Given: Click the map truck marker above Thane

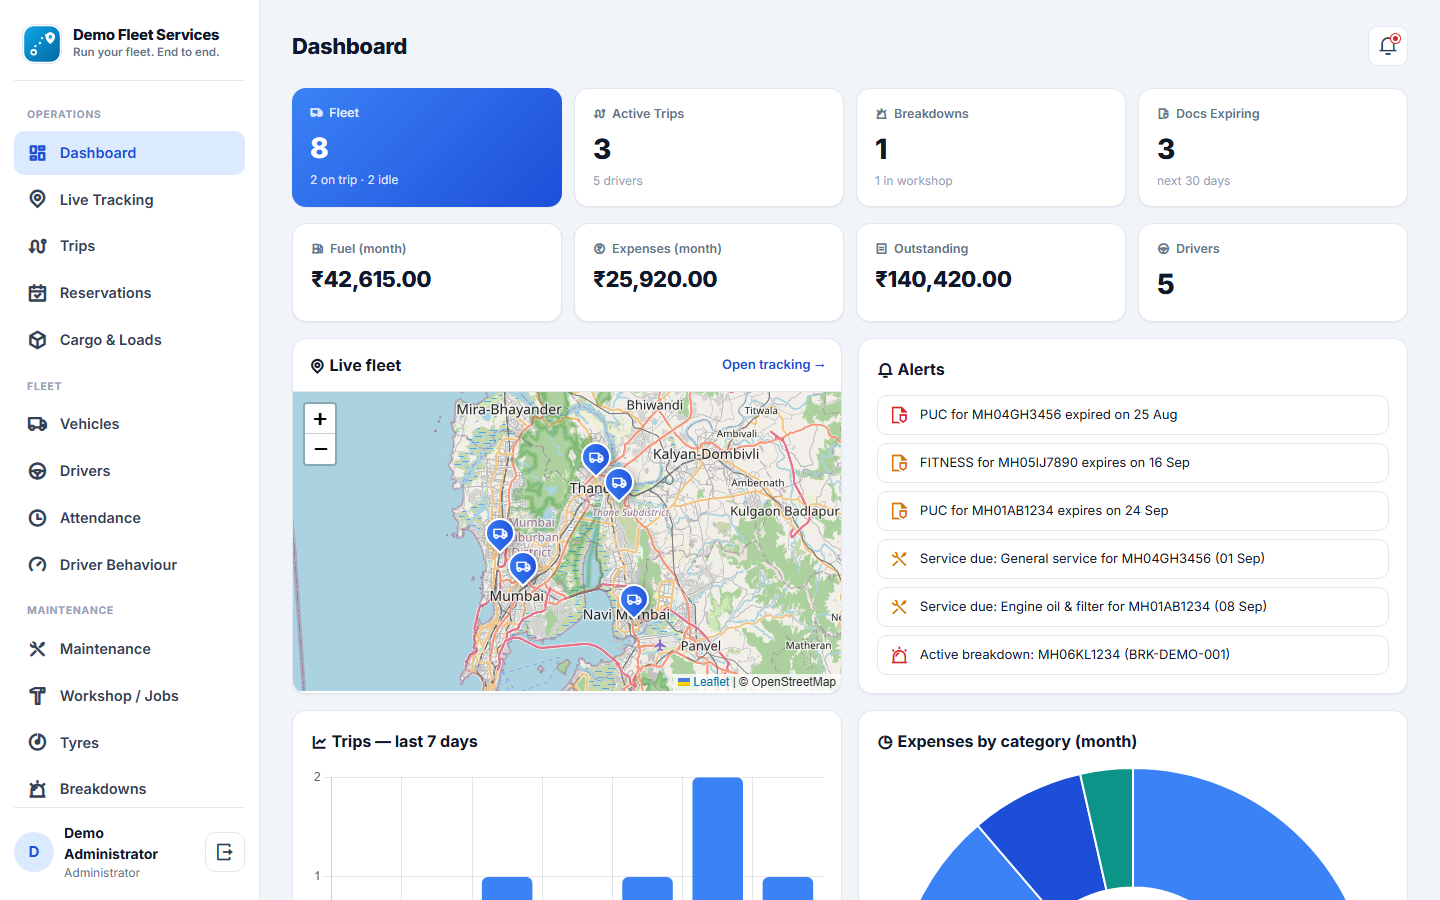Looking at the screenshot, I should click(596, 459).
